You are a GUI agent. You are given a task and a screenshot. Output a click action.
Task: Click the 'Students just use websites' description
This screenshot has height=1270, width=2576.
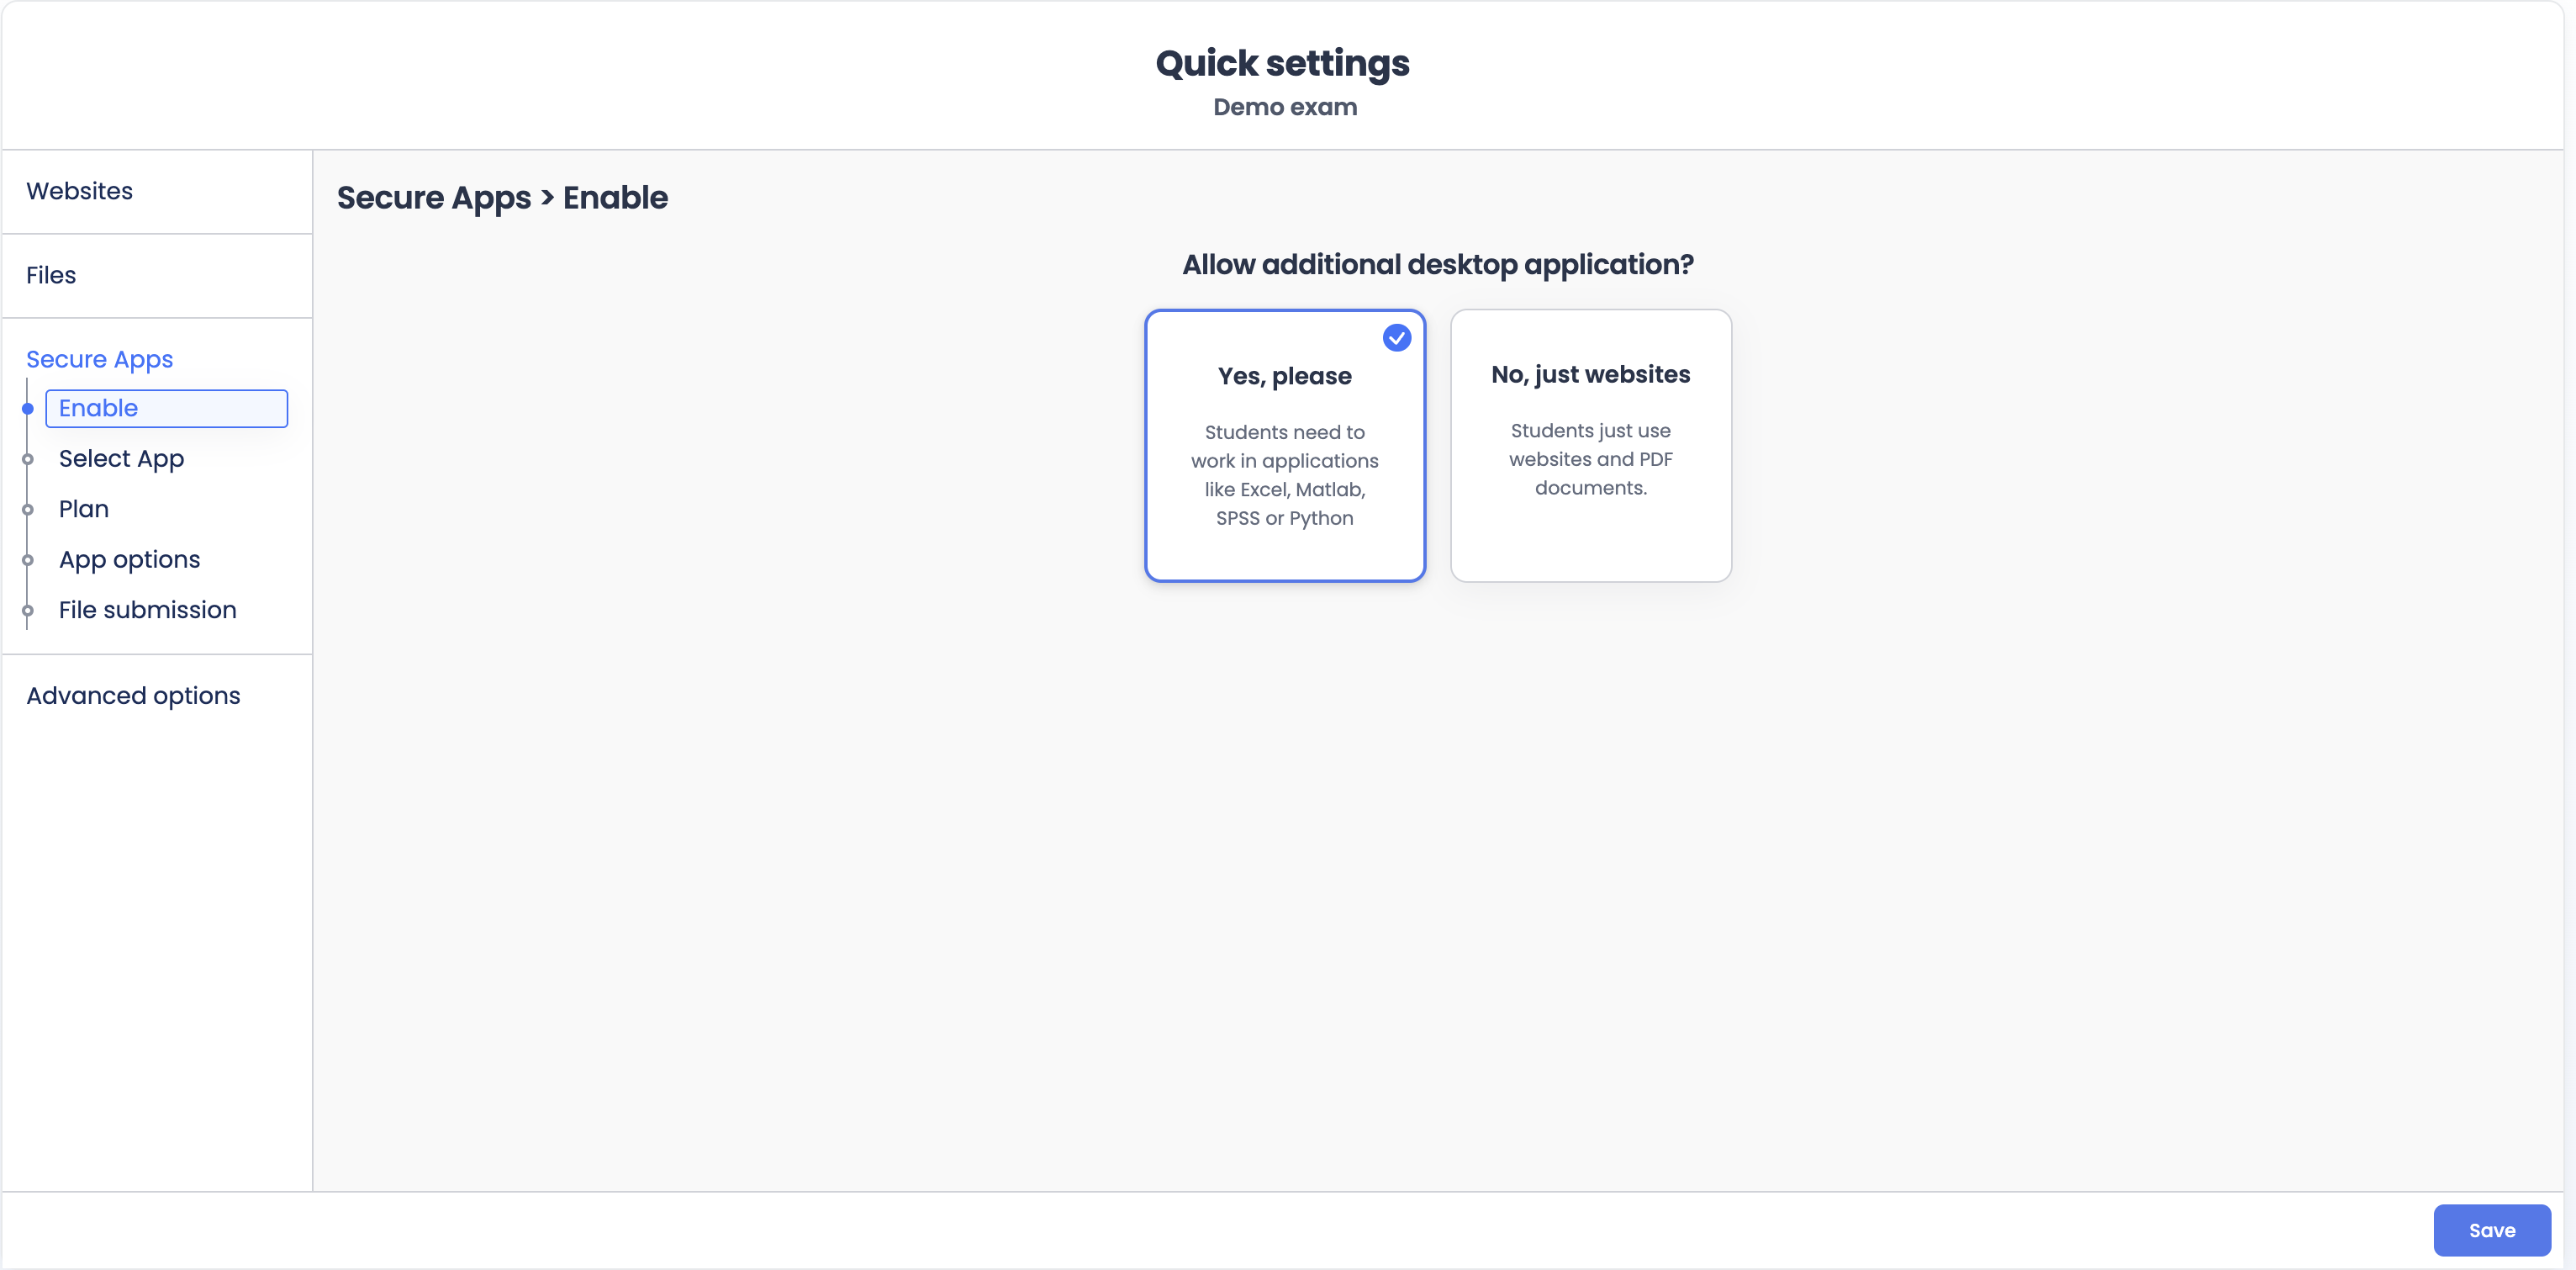point(1590,459)
